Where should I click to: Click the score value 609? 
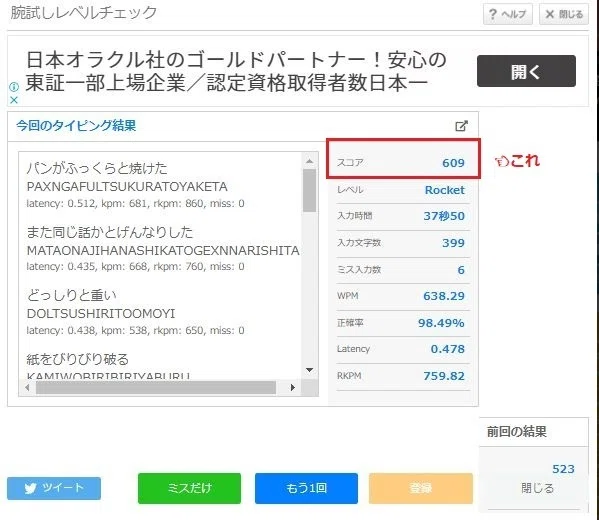[453, 163]
